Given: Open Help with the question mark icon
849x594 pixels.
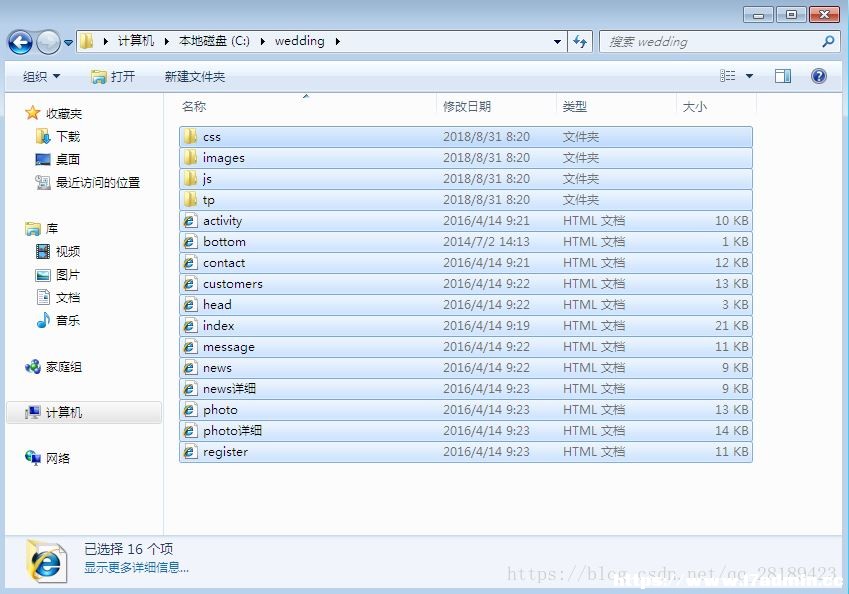Looking at the screenshot, I should pyautogui.click(x=819, y=76).
